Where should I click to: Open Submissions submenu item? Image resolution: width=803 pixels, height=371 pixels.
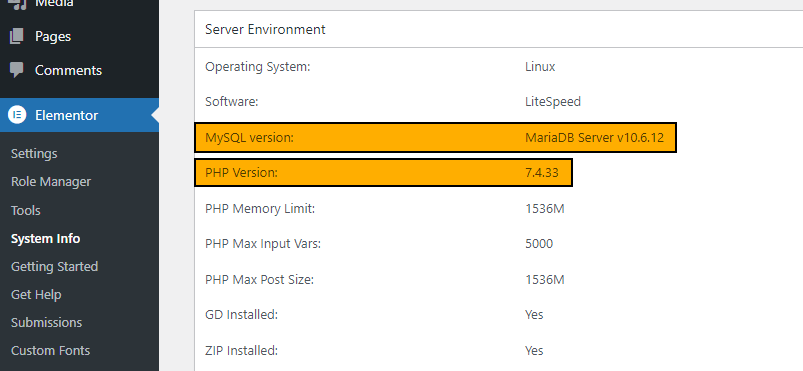[46, 323]
